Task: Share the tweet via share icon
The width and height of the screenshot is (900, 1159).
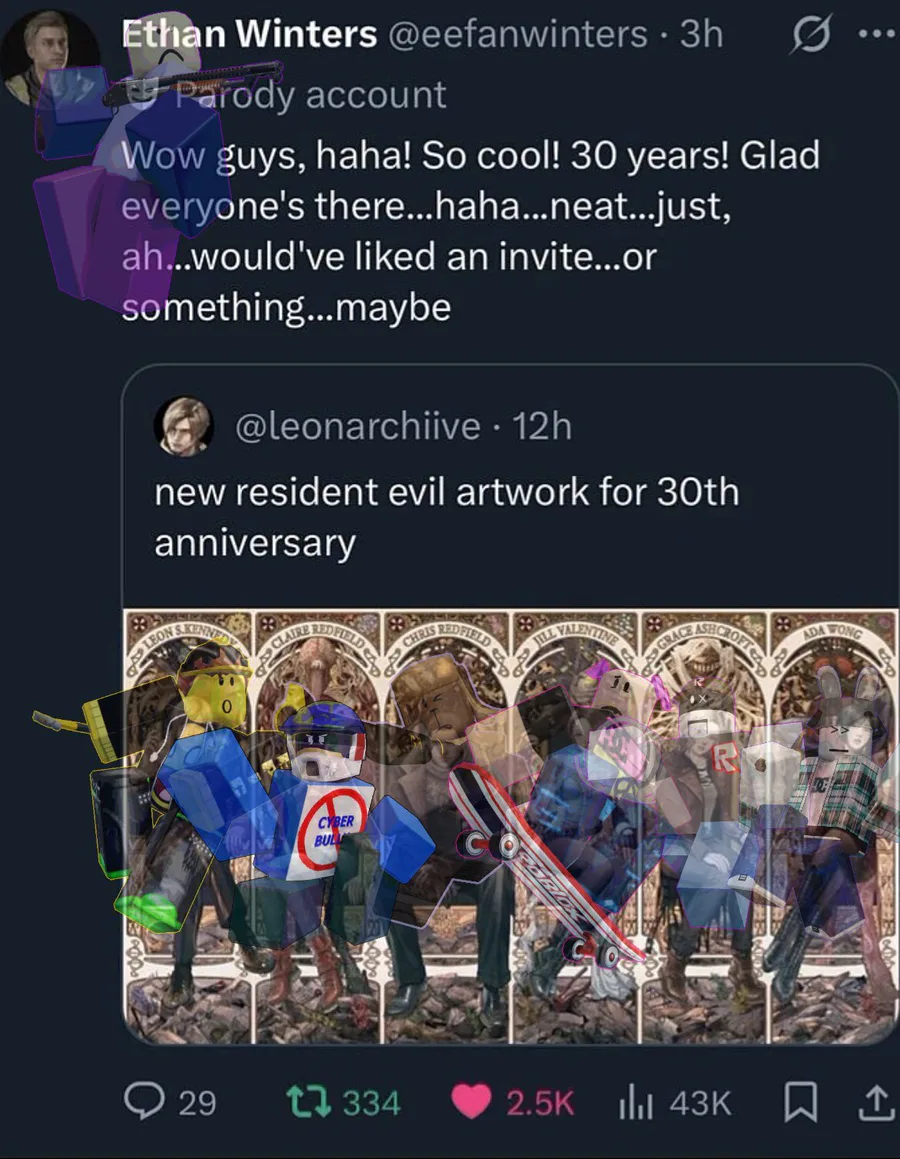Action: (875, 1101)
